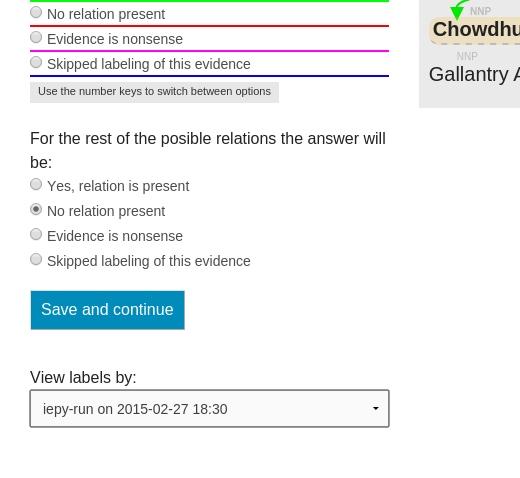This screenshot has width=520, height=478.
Task: Open the "View labels by" dropdown
Action: click(209, 408)
